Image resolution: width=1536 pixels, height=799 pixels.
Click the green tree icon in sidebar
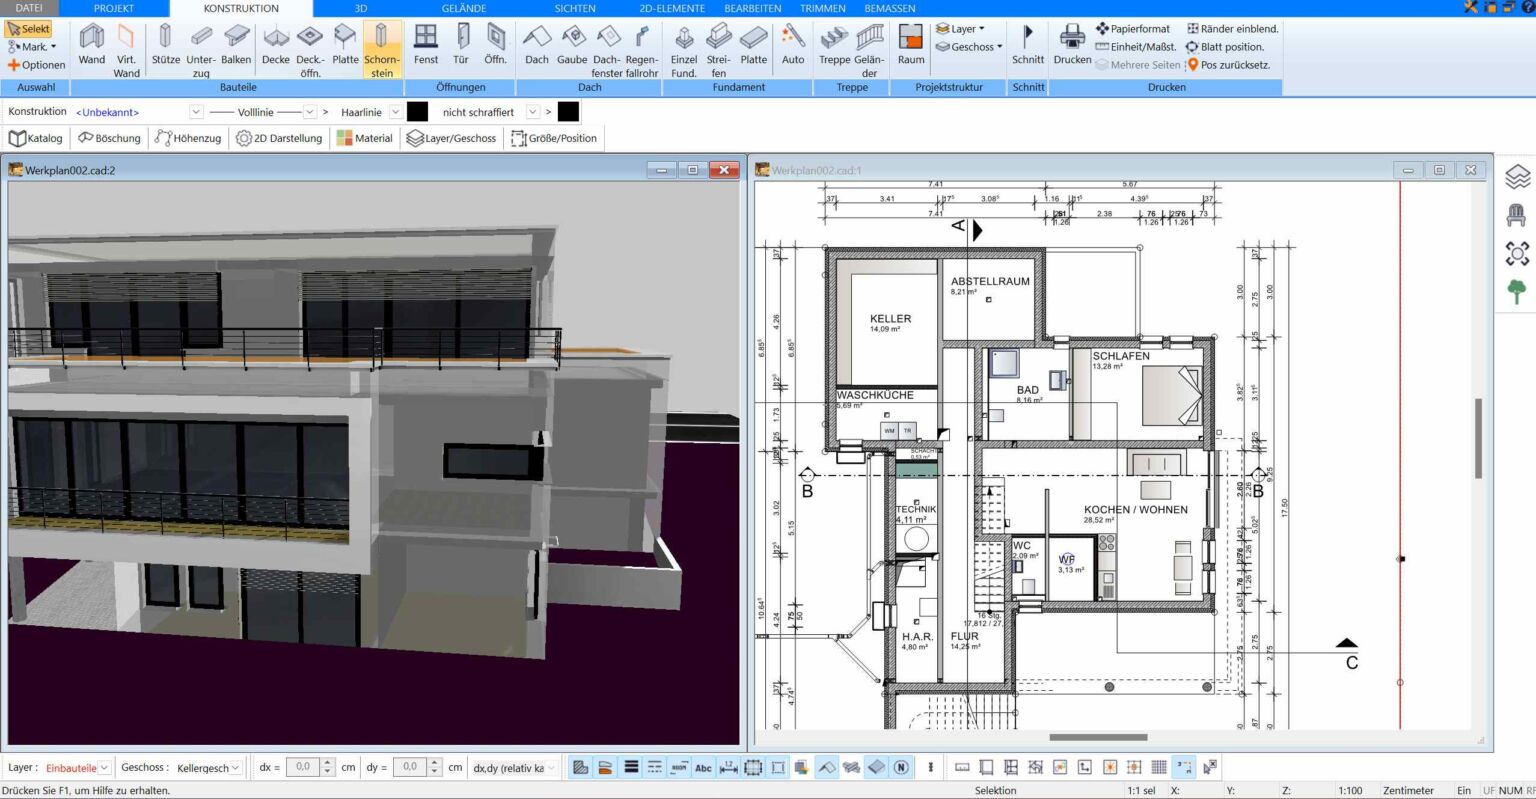[x=1517, y=292]
